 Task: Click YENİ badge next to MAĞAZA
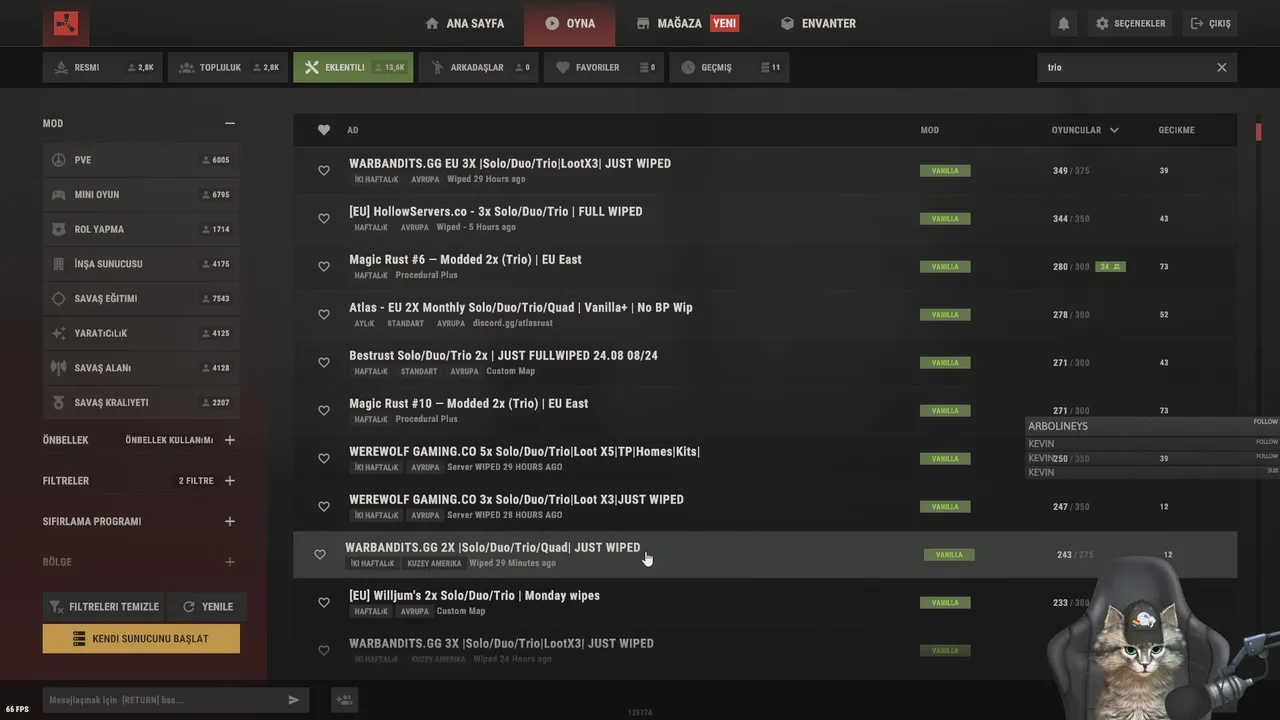click(x=725, y=23)
